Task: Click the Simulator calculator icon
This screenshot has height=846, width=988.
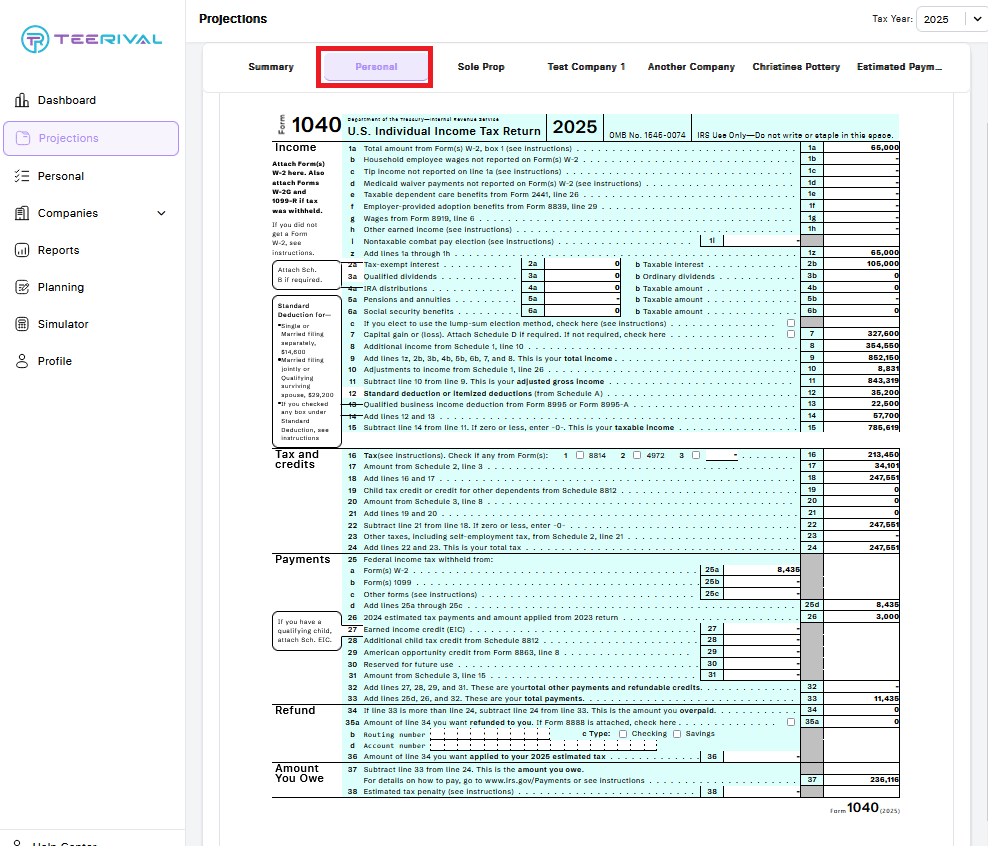Action: 22,324
